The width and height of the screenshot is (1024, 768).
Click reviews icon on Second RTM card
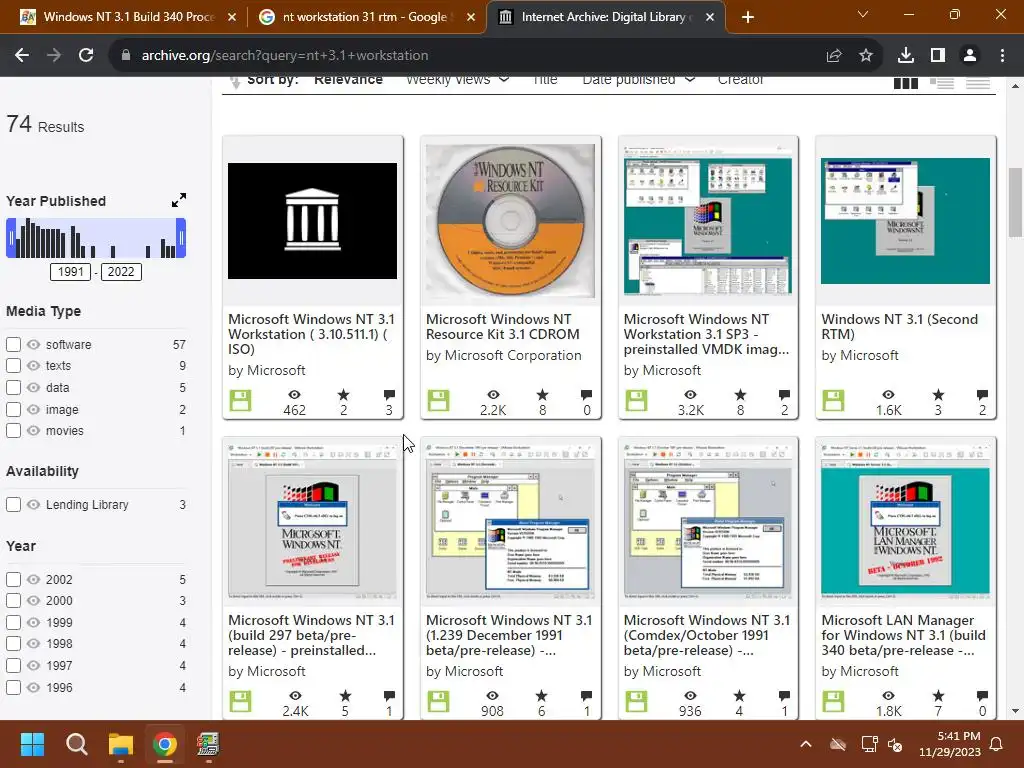coord(982,394)
